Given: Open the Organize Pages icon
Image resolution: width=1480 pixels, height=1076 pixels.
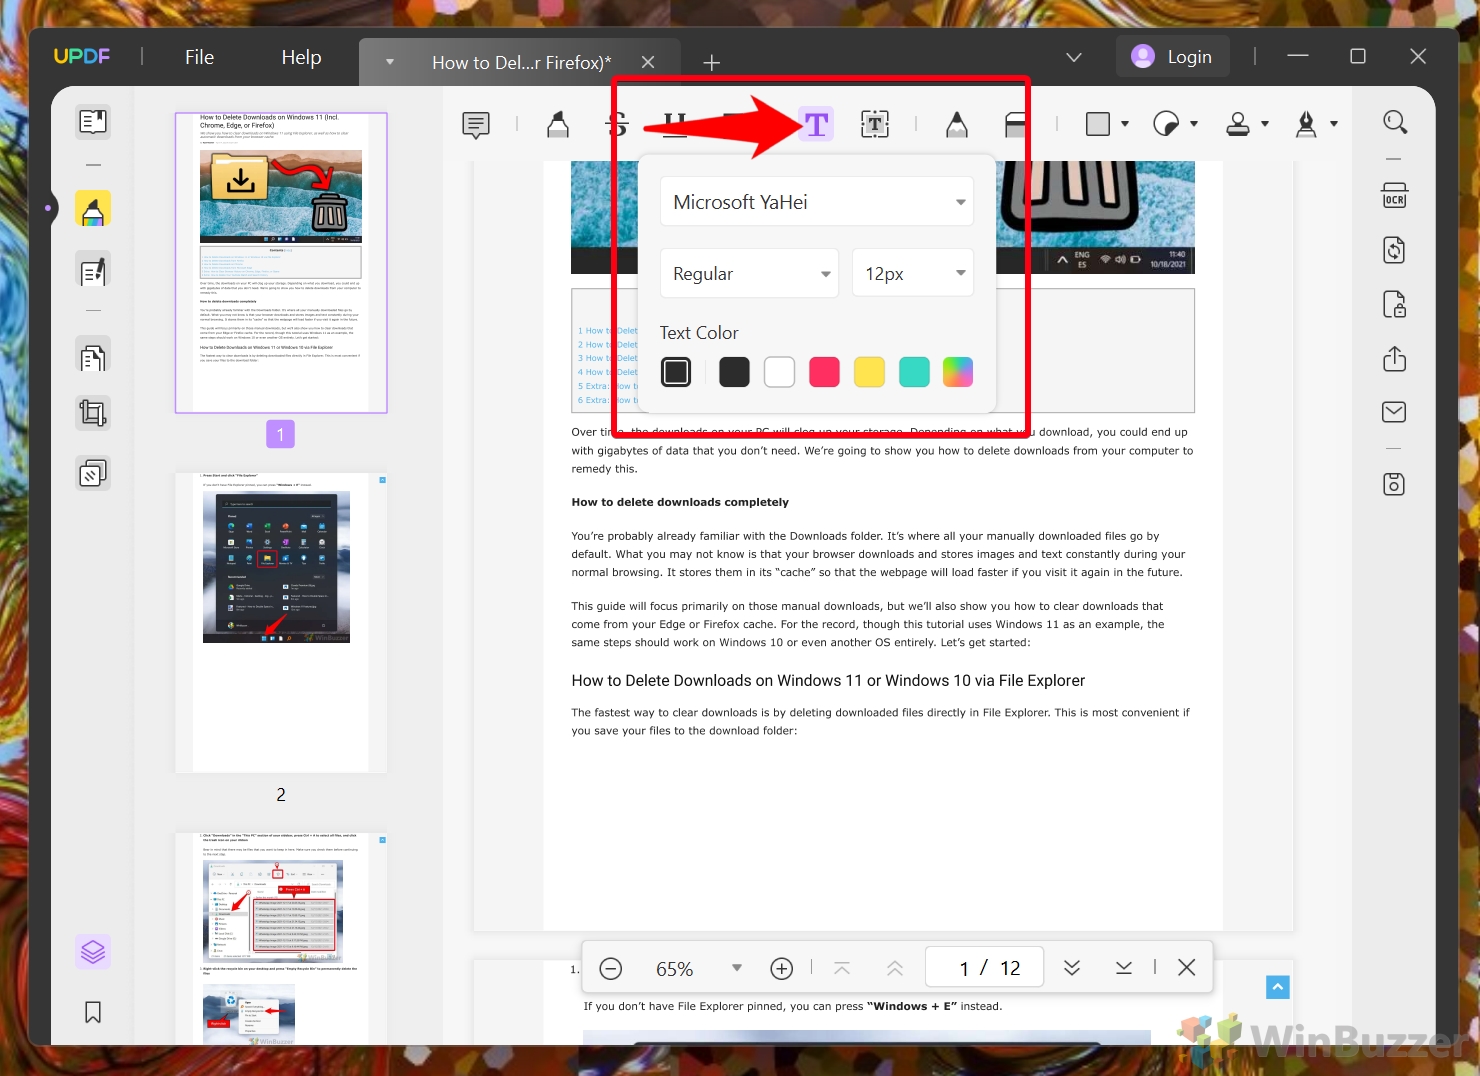Looking at the screenshot, I should 93,357.
